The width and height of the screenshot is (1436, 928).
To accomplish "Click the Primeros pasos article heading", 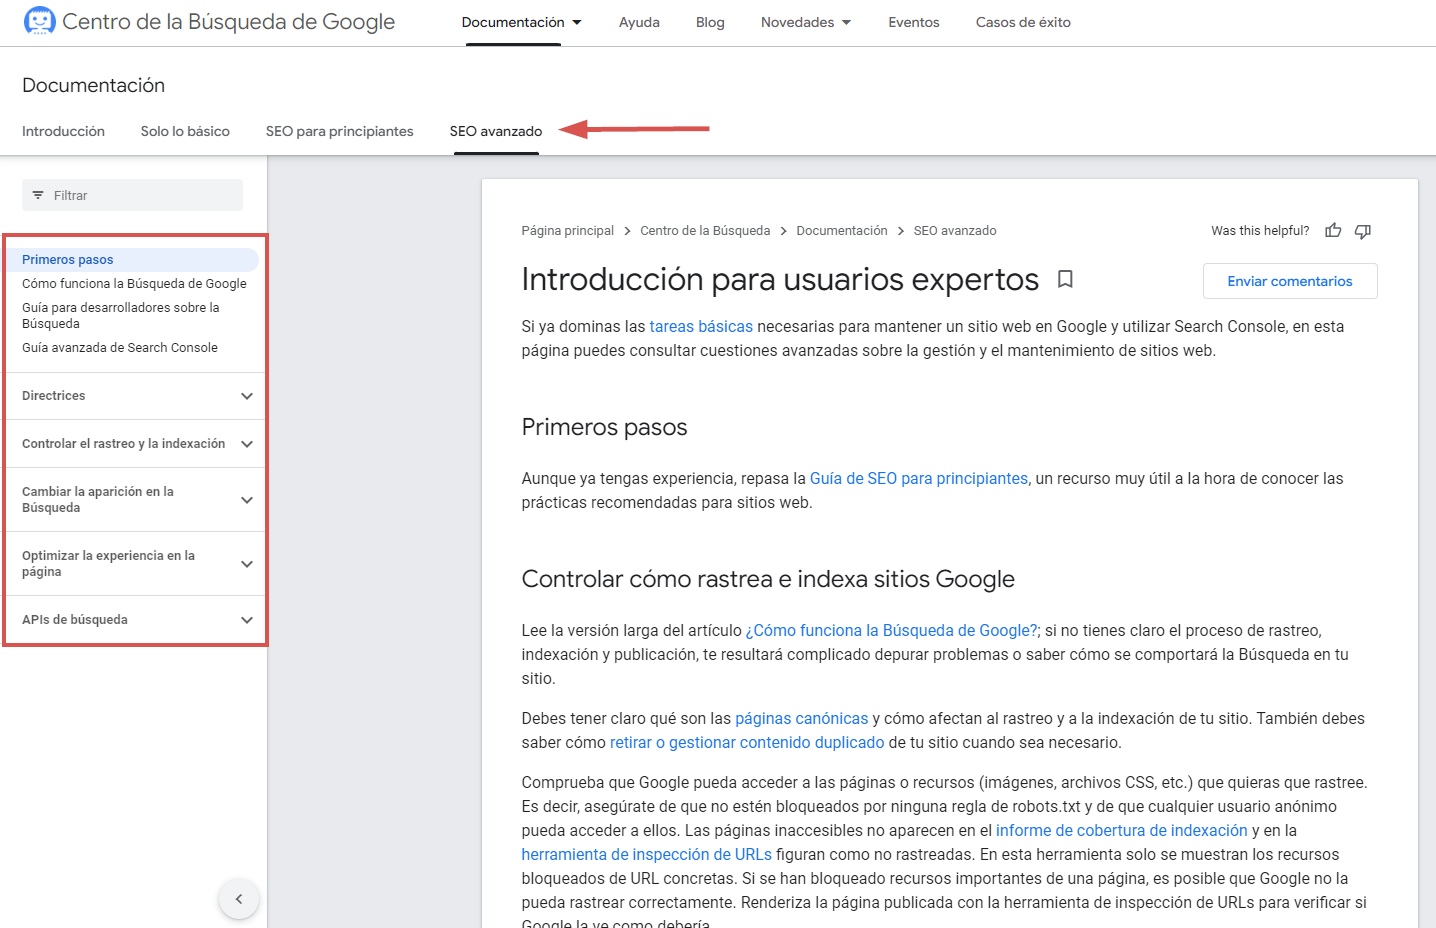I will click(x=604, y=427).
